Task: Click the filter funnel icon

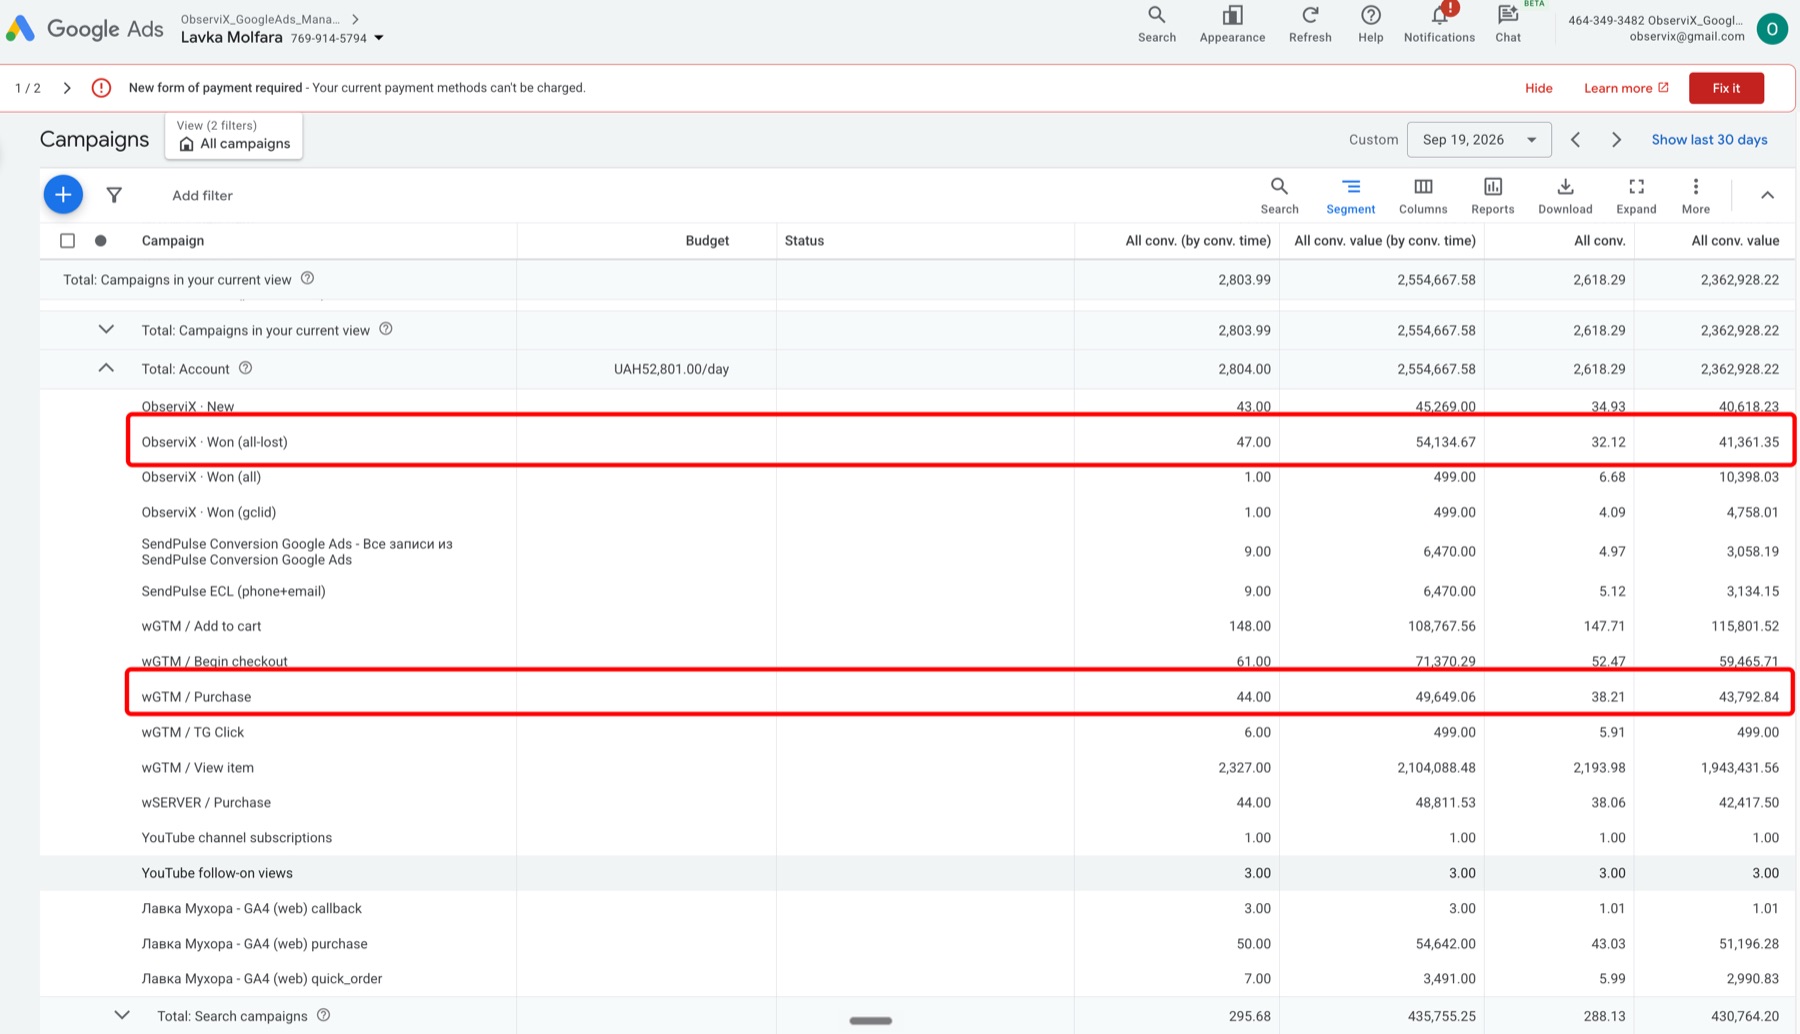Action: point(114,195)
